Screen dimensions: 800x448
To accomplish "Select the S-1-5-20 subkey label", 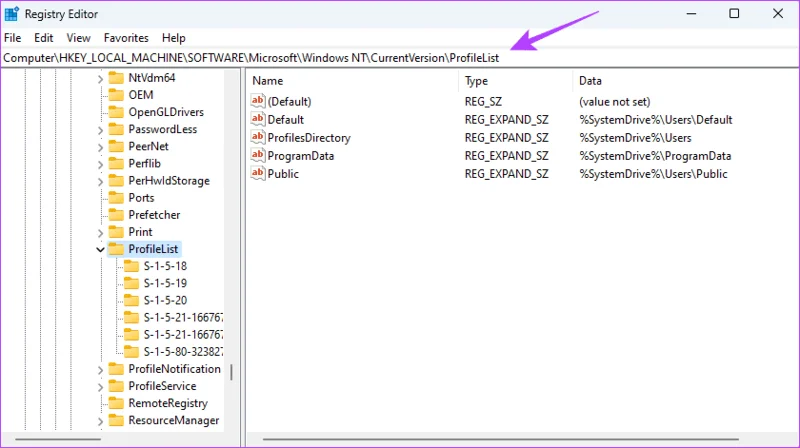I will click(165, 300).
